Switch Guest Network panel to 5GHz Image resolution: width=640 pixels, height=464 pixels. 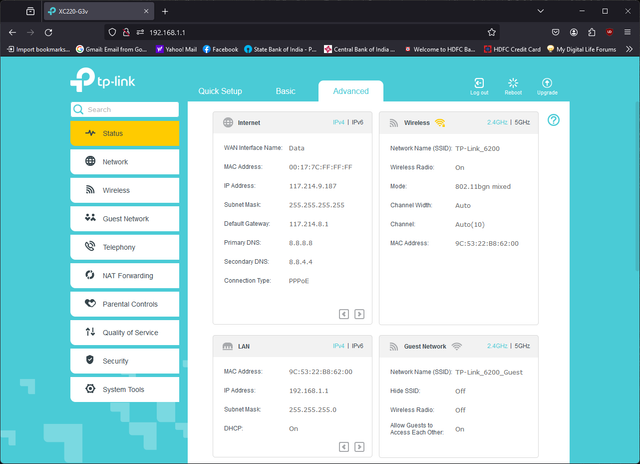(522, 346)
